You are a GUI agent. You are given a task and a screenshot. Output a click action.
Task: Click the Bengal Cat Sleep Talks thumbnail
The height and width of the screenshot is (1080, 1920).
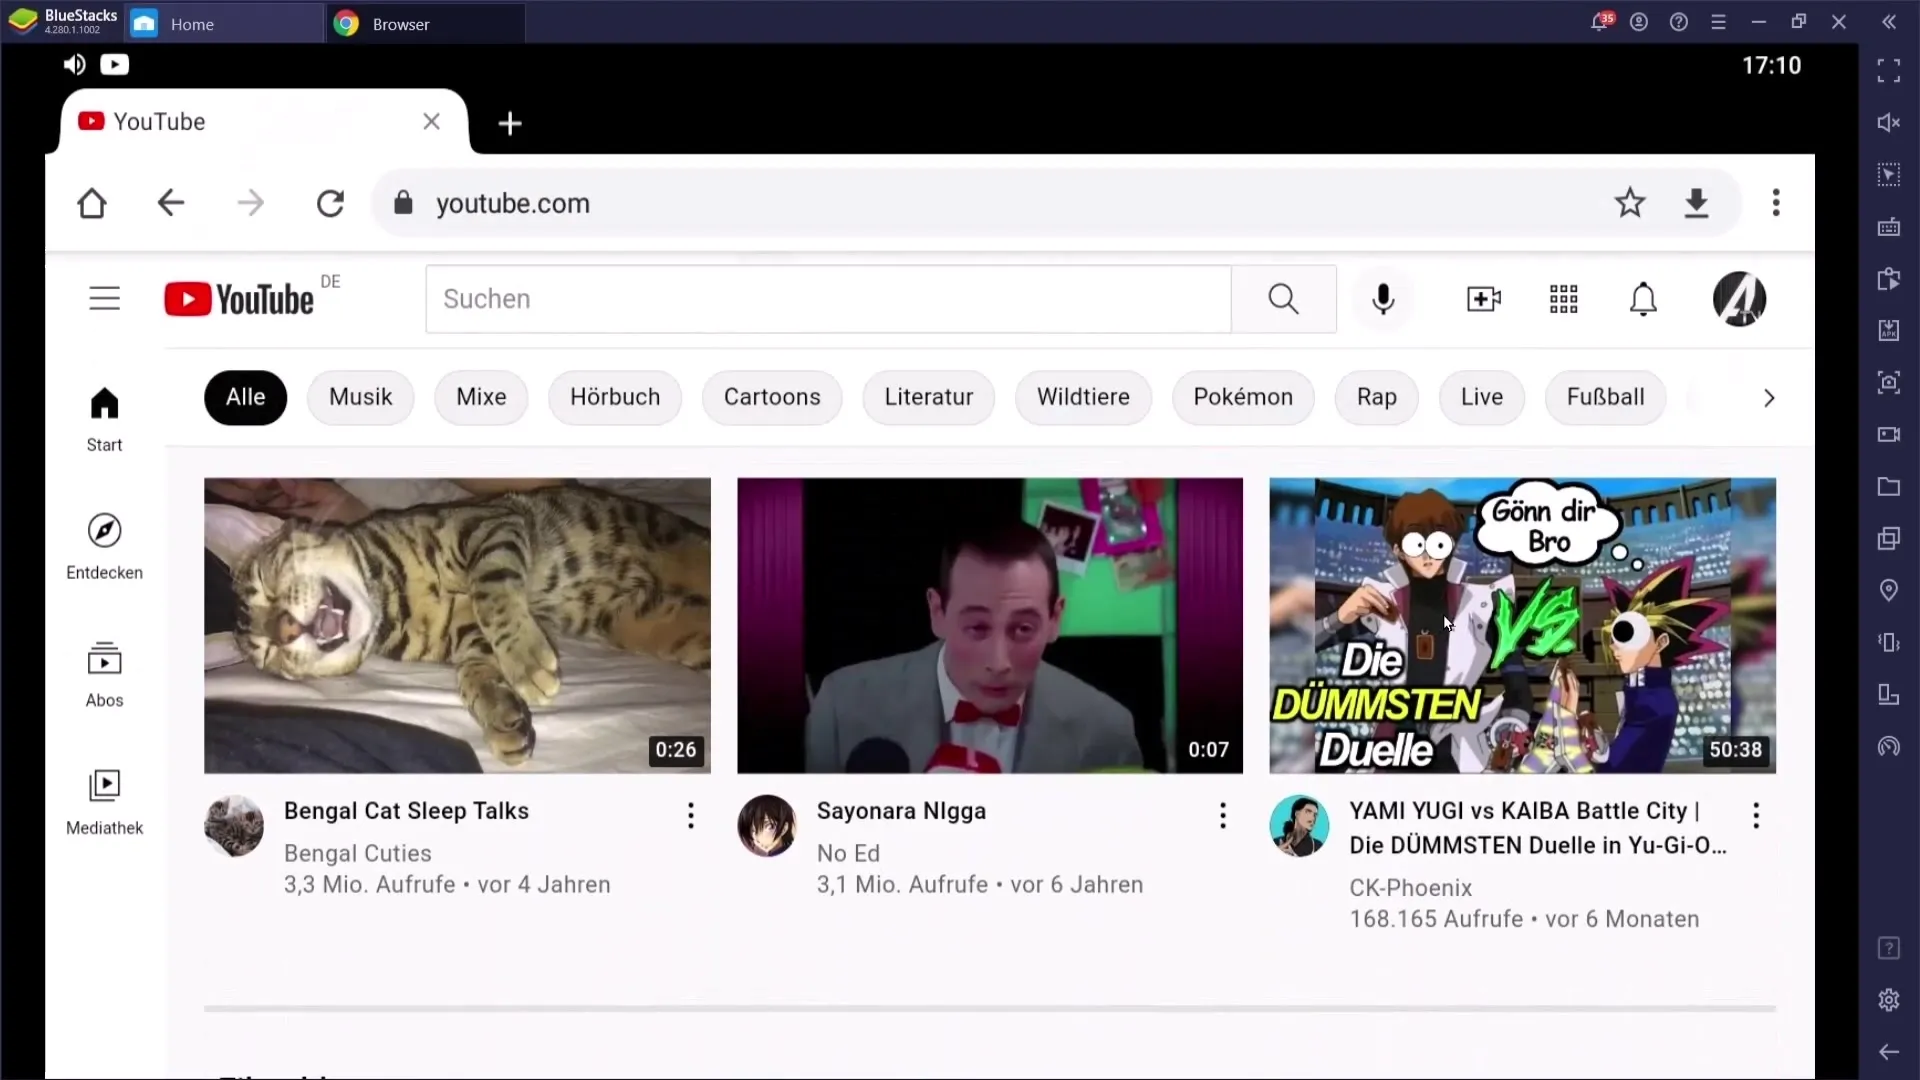click(x=458, y=625)
